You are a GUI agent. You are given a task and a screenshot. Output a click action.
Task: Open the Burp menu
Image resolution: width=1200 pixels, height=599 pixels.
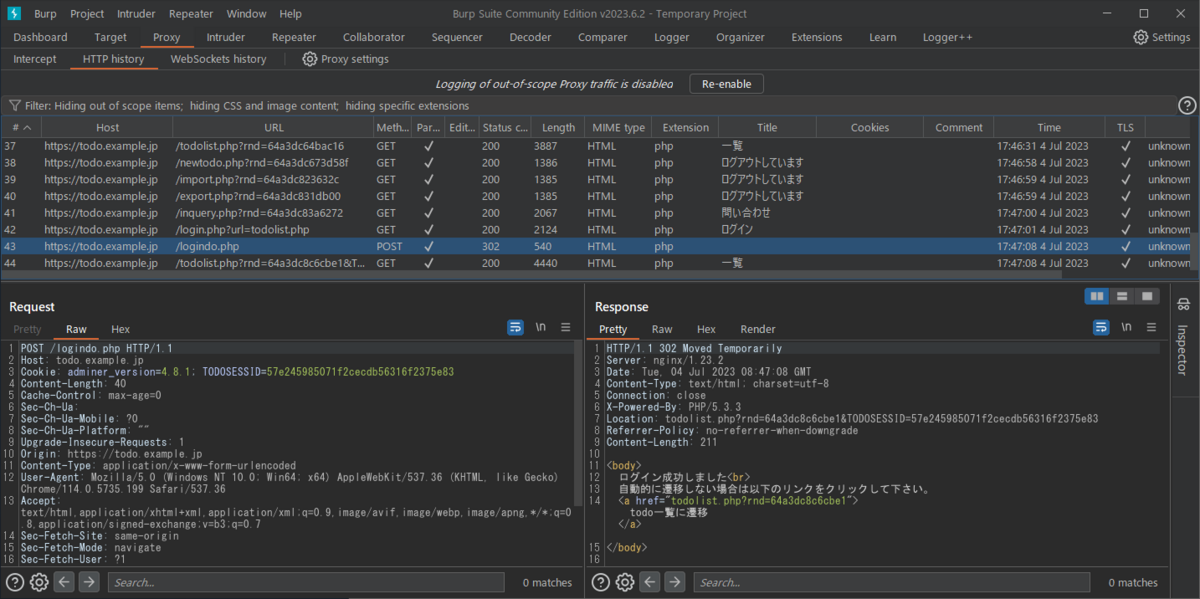pos(45,14)
